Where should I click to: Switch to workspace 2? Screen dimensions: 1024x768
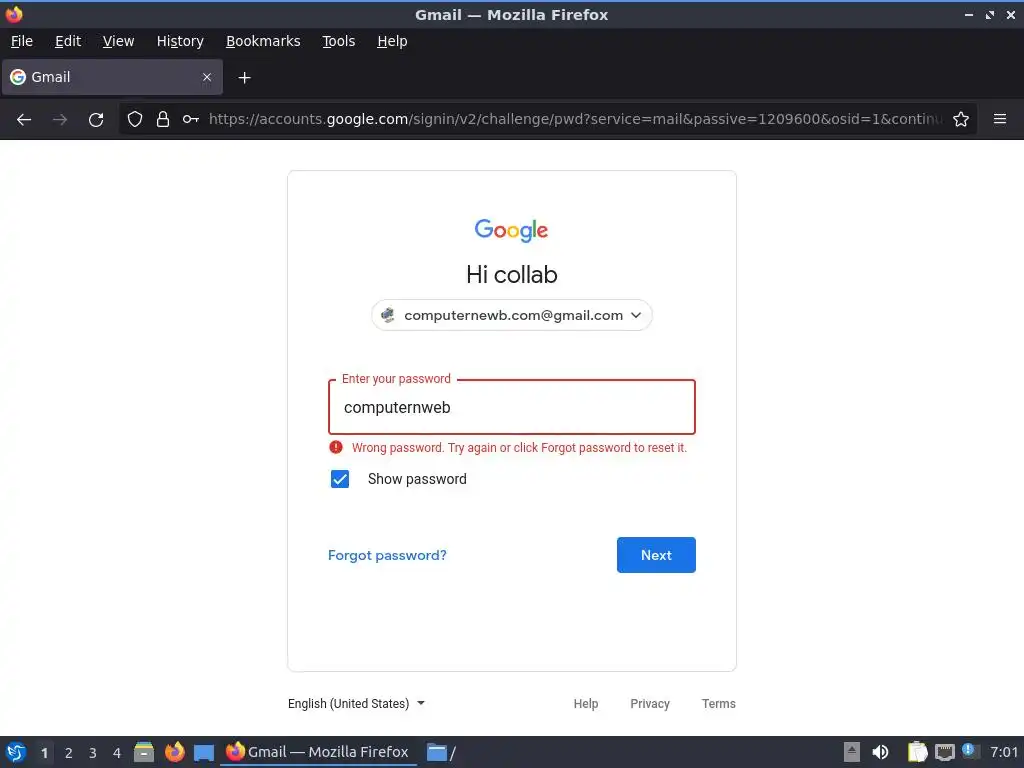[x=69, y=753]
